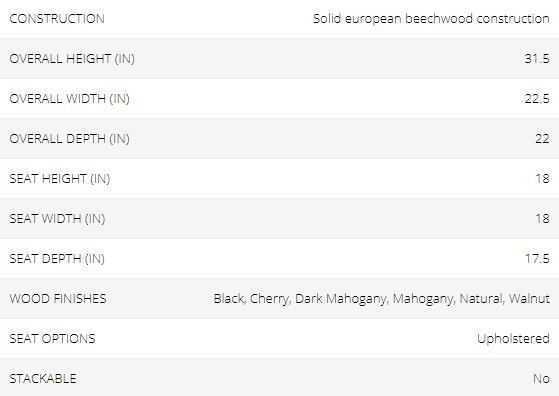The image size is (559, 396).
Task: Click the OVERALL HEIGHT (IN) label
Action: pyautogui.click(x=72, y=58)
